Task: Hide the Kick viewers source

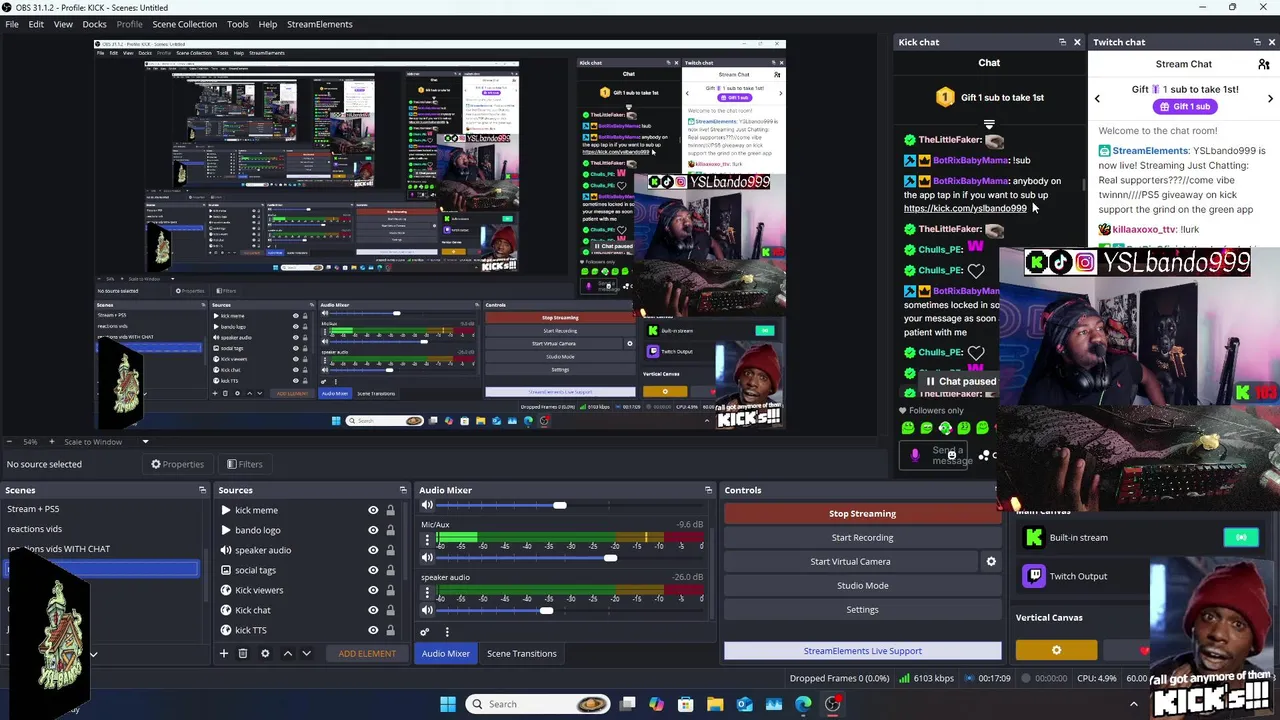Action: click(x=373, y=590)
